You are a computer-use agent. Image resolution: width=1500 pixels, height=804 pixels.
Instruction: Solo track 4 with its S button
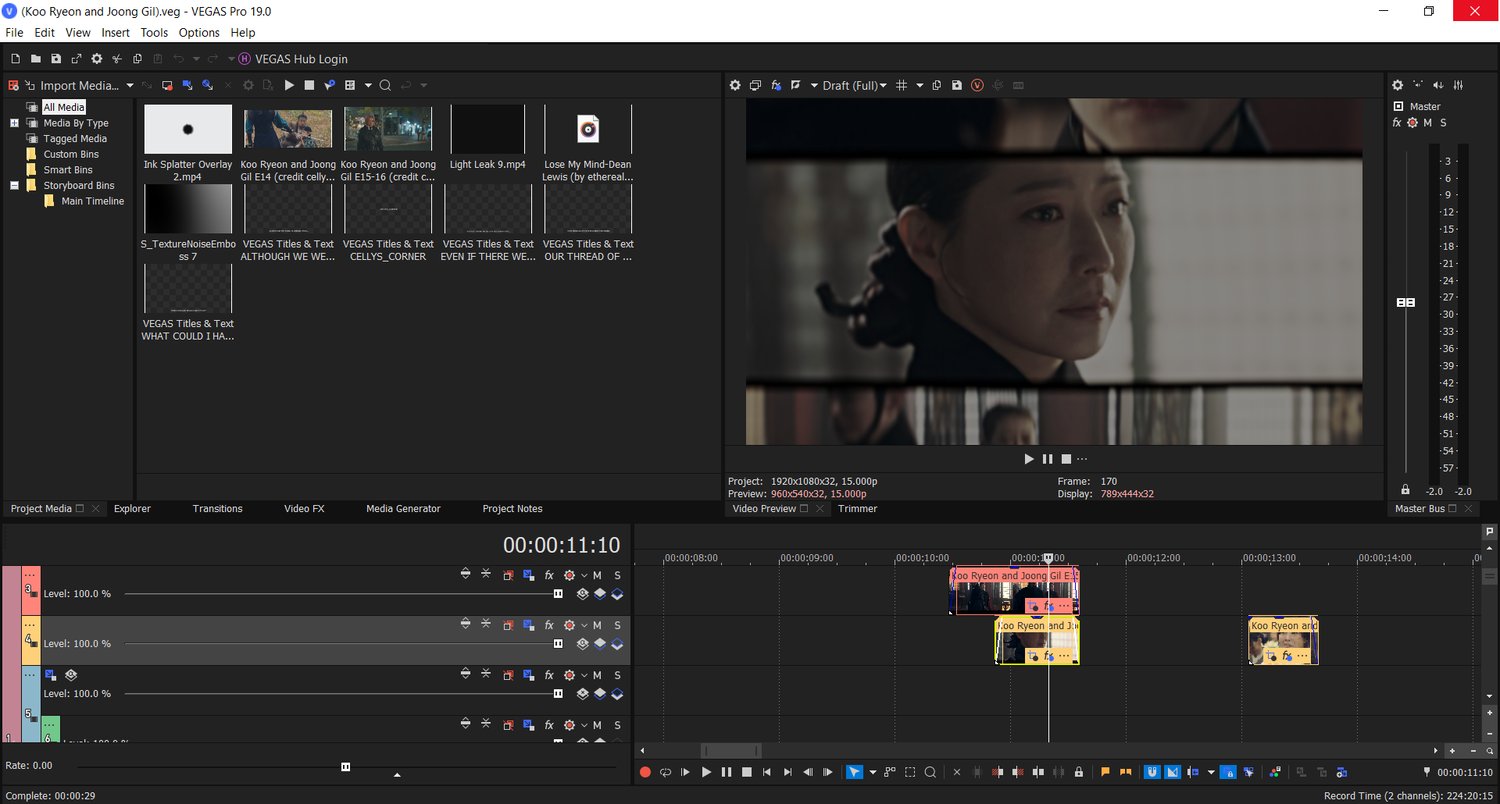coord(617,625)
